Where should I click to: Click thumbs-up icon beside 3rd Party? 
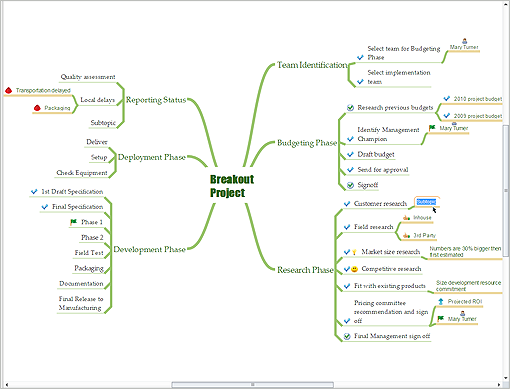pyautogui.click(x=406, y=235)
